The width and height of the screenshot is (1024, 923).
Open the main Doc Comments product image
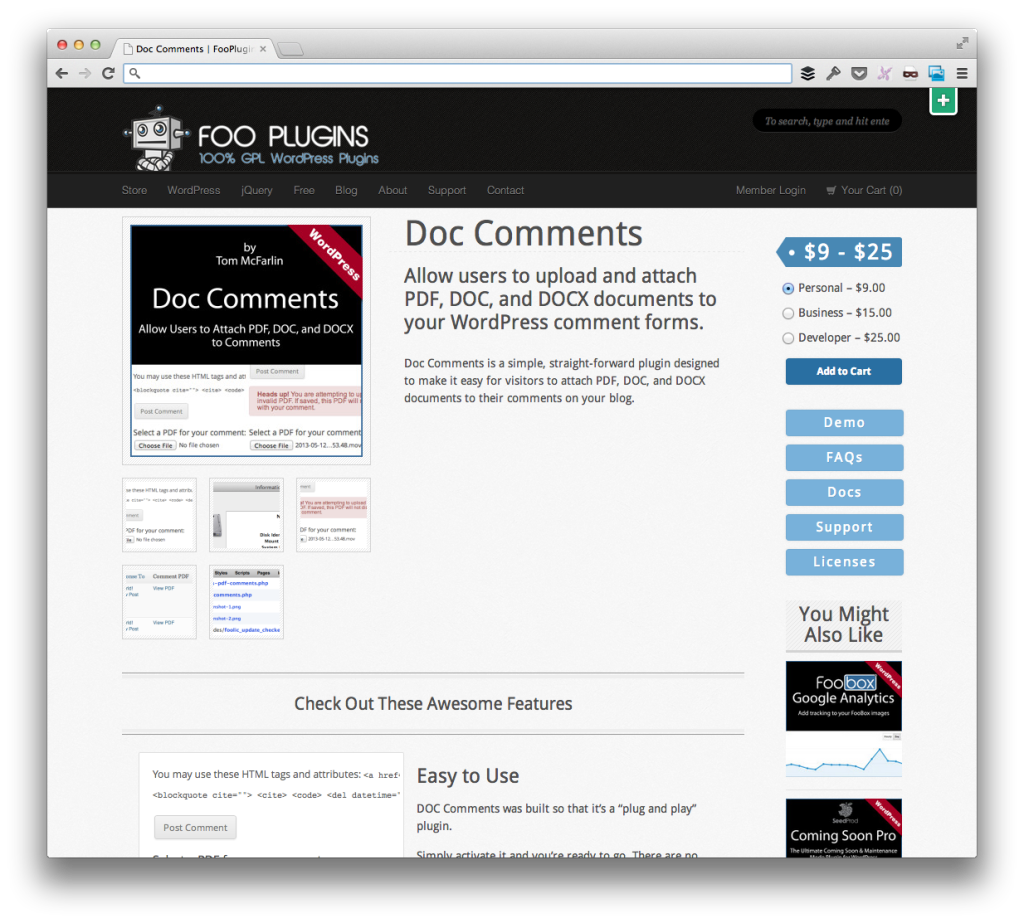pyautogui.click(x=246, y=340)
